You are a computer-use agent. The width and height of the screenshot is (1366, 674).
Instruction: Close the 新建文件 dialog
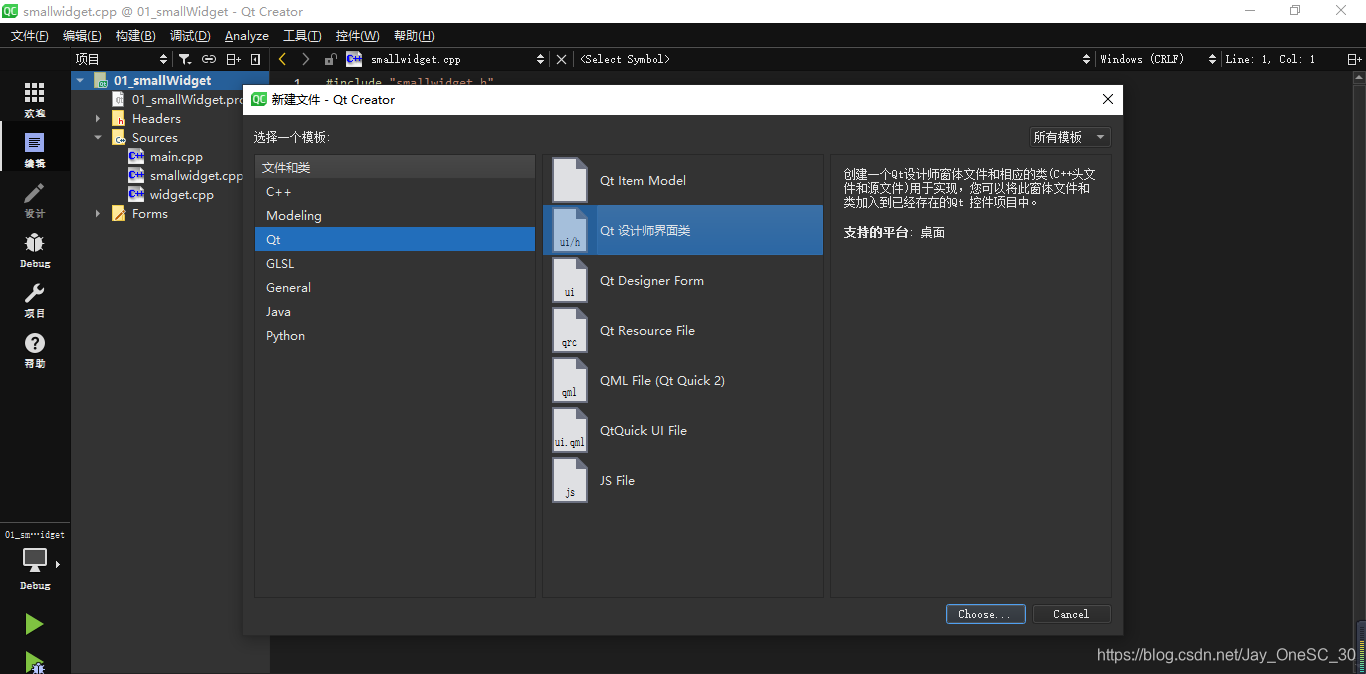1107,99
